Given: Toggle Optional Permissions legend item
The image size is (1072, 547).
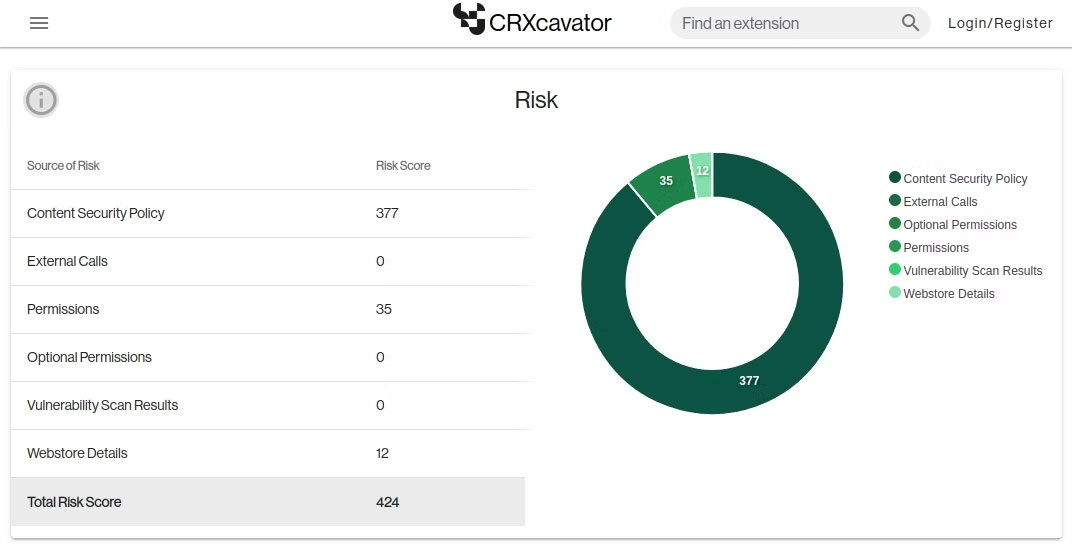Looking at the screenshot, I should [x=959, y=224].
